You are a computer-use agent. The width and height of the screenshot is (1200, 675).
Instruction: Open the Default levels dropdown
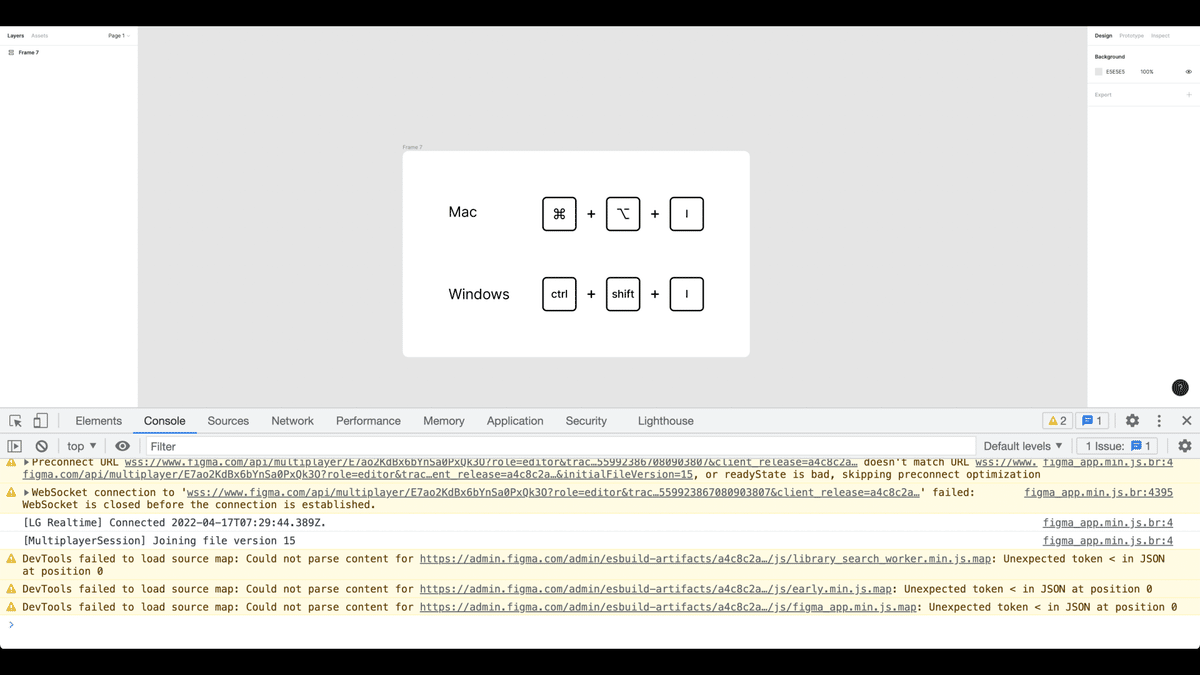(1022, 446)
